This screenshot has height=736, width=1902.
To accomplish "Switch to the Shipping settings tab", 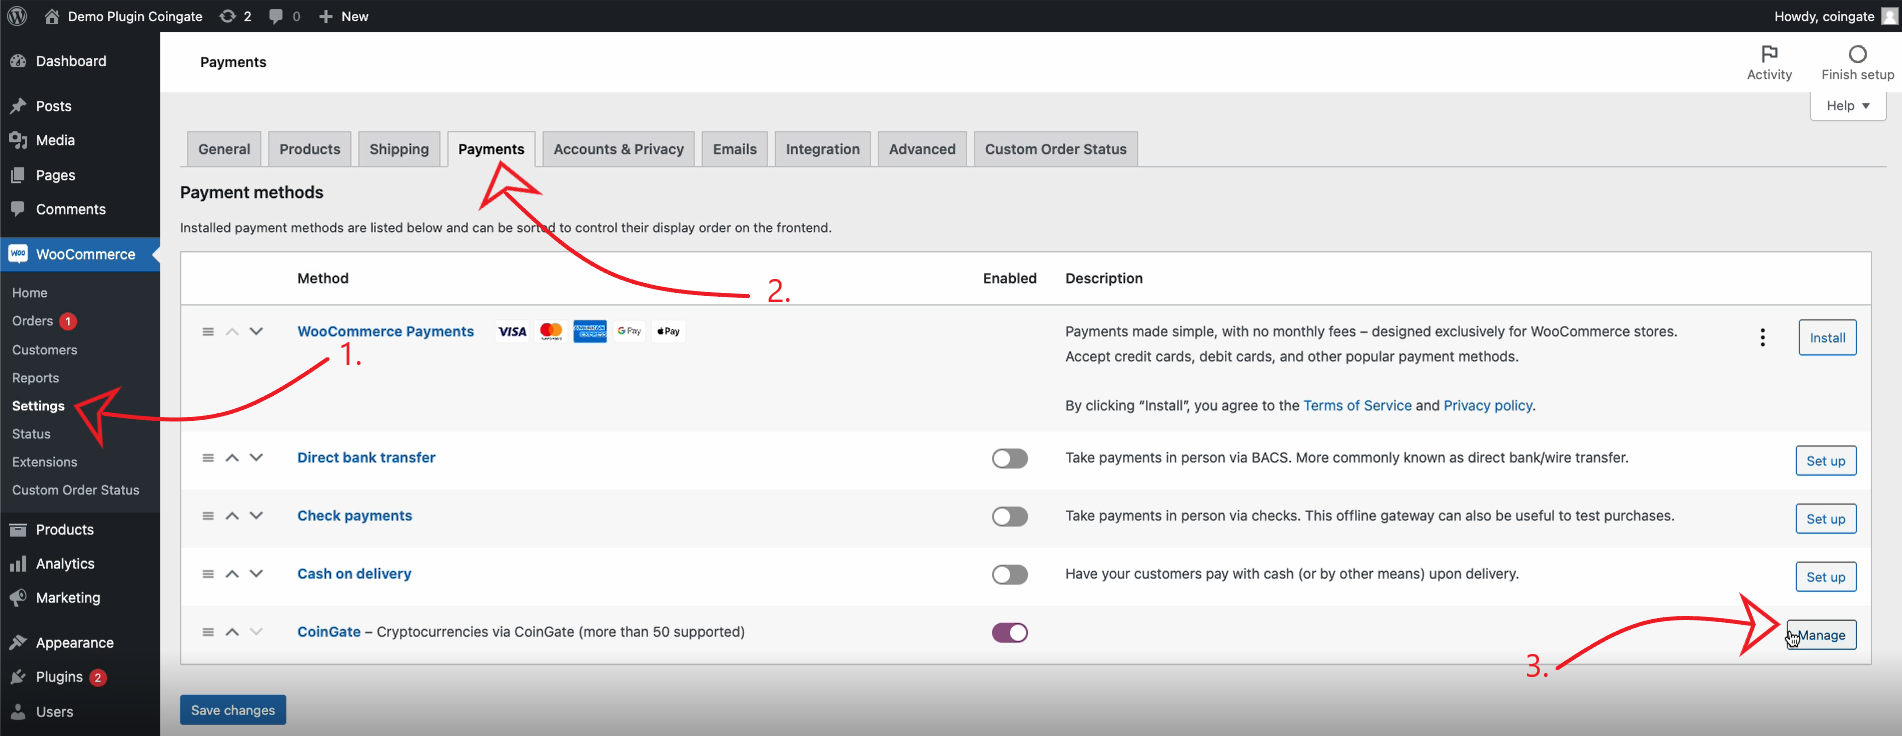I will pyautogui.click(x=399, y=149).
